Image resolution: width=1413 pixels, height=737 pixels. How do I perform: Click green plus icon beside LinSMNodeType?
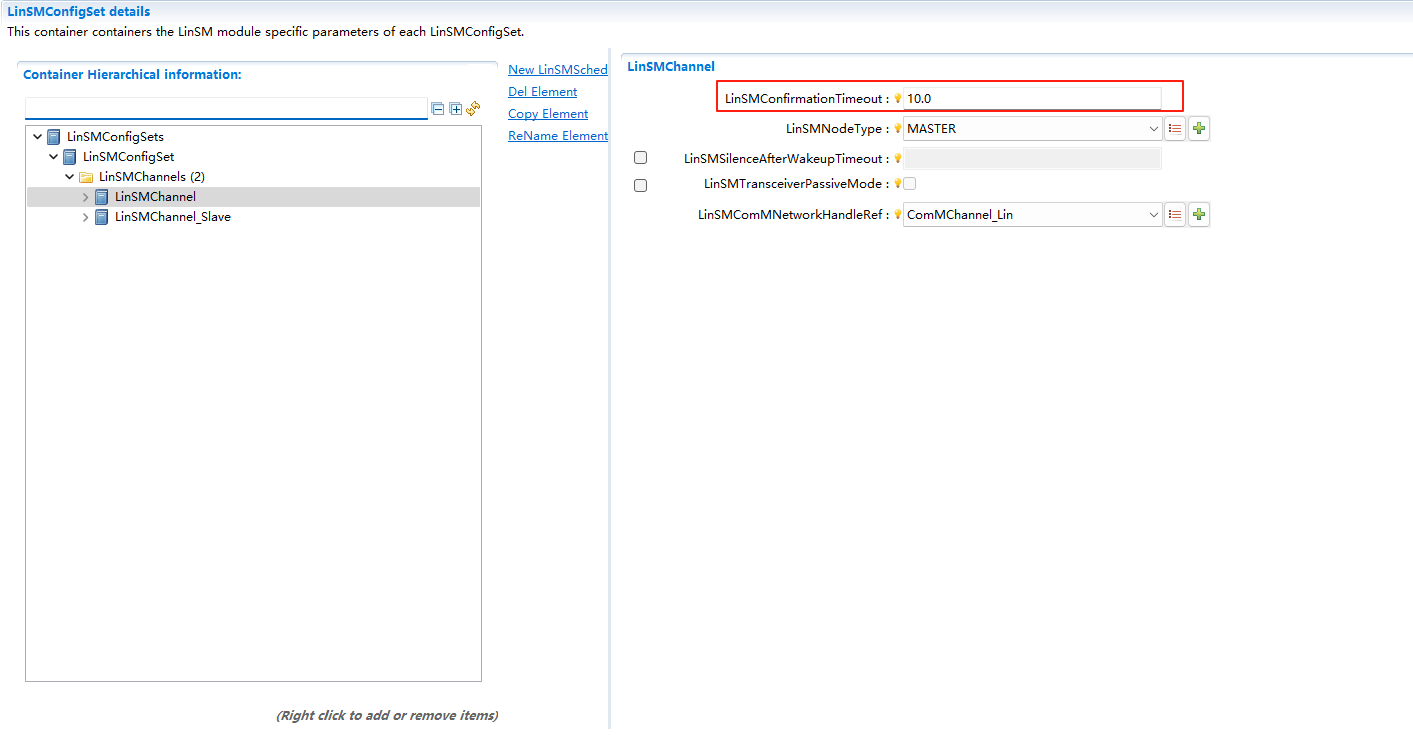coord(1199,129)
